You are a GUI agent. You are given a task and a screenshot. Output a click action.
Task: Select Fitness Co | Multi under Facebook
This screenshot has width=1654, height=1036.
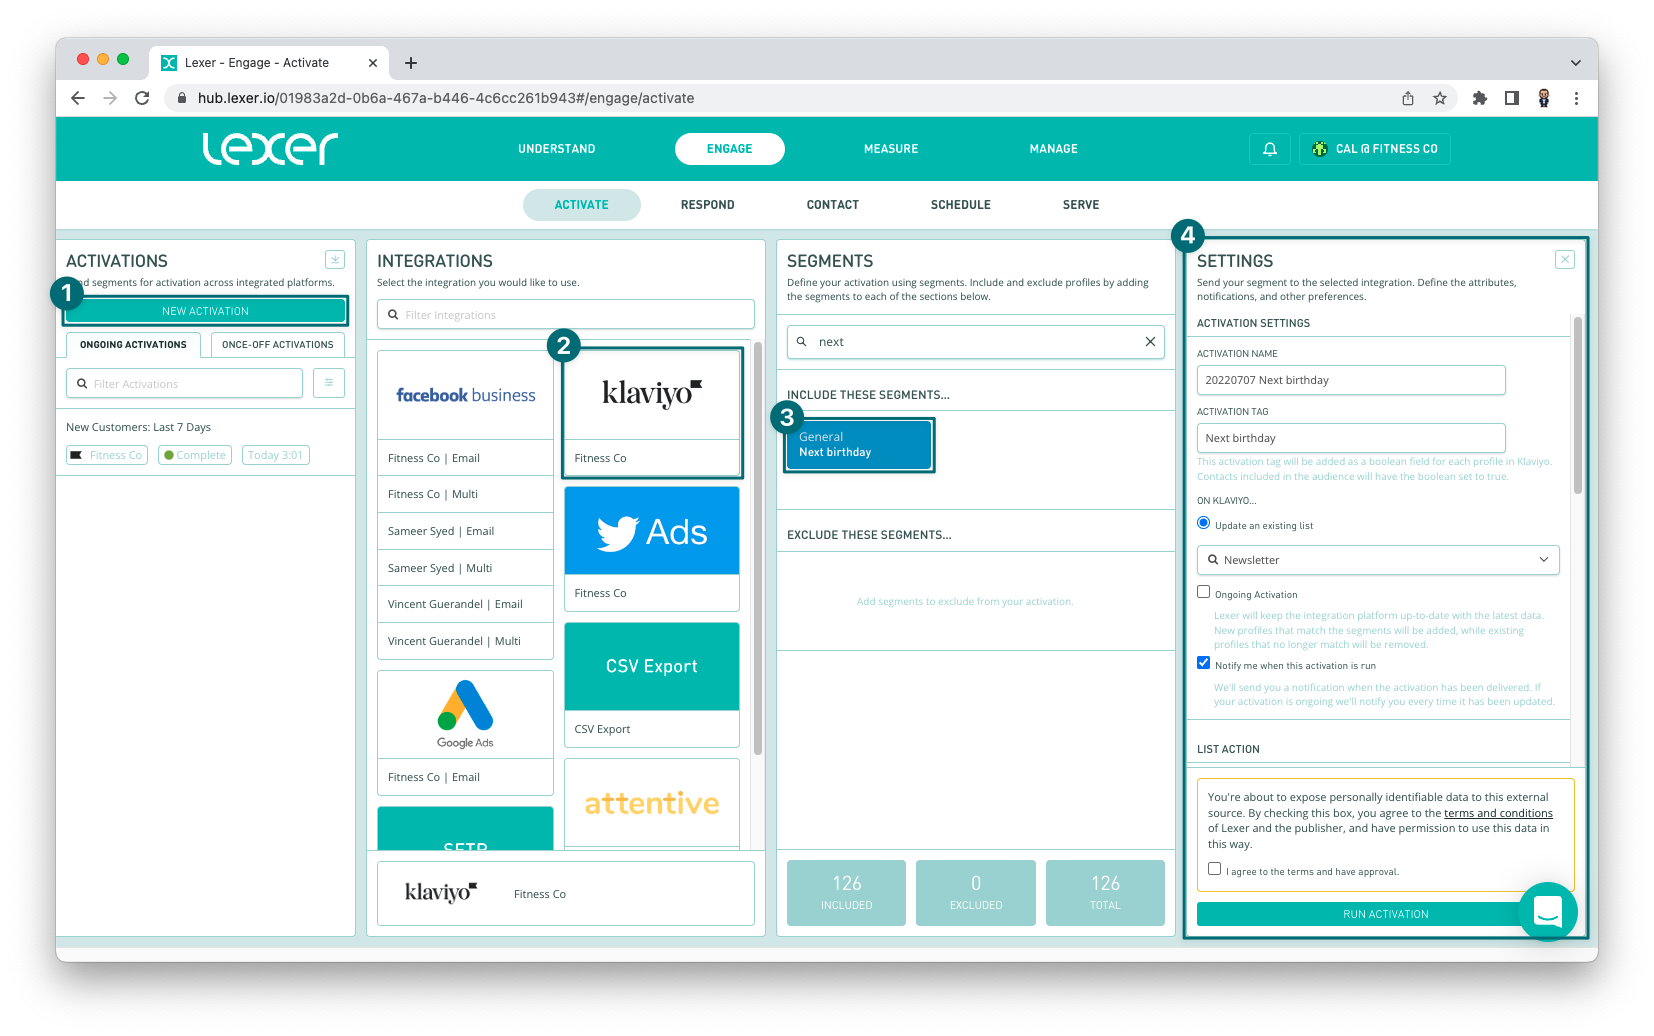pyautogui.click(x=466, y=494)
